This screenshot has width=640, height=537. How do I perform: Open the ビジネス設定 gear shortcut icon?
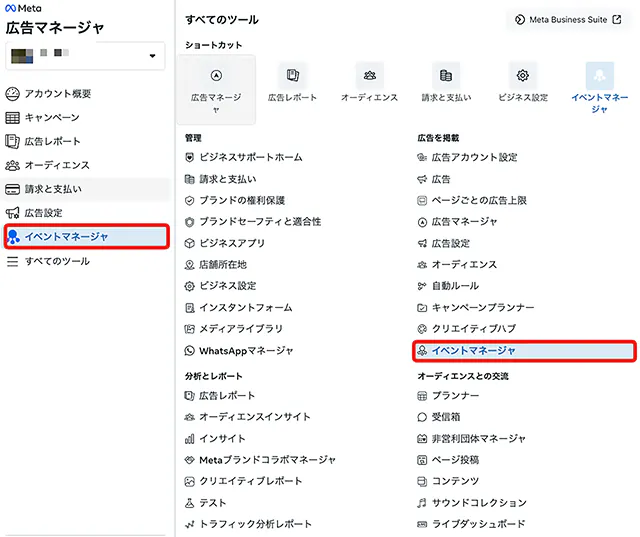(x=523, y=75)
